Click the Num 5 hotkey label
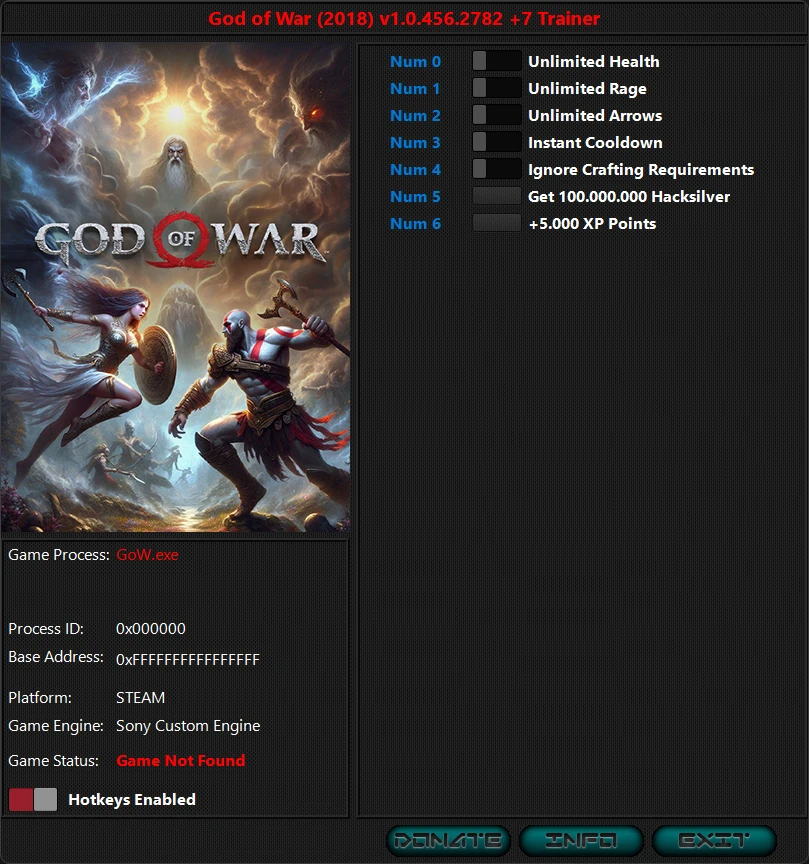809x864 pixels. point(416,196)
